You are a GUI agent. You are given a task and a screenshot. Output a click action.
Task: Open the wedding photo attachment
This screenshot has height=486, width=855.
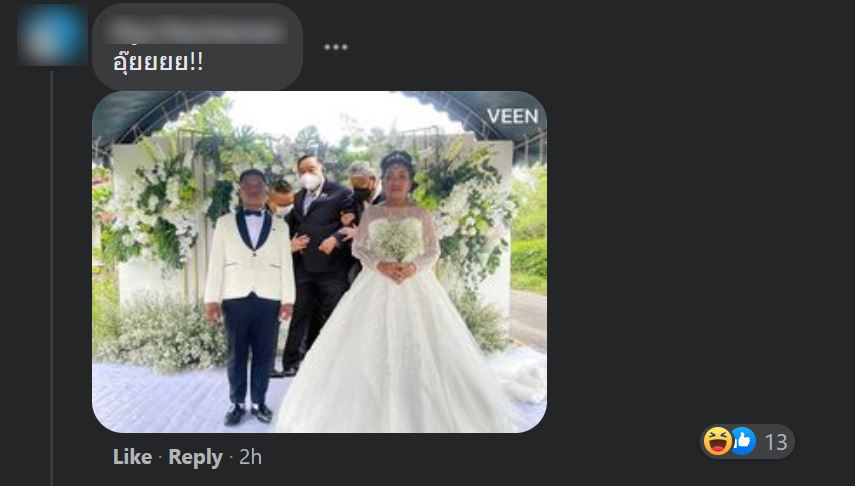point(319,261)
